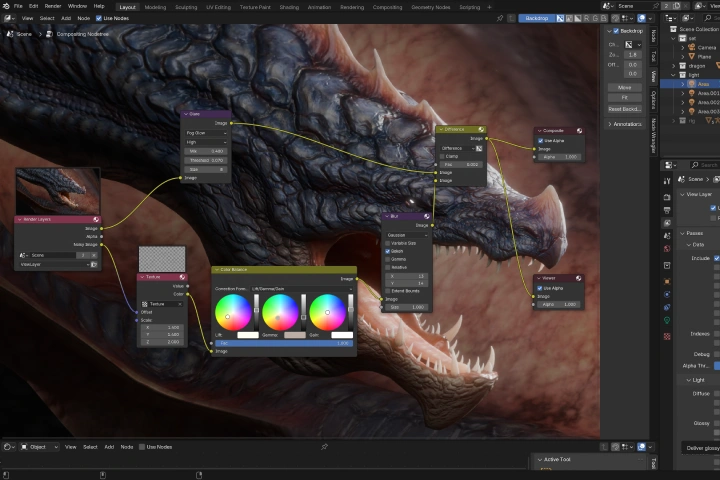Open the compositor Add menu
Screen dimensions: 720x480
pyautogui.click(x=66, y=18)
